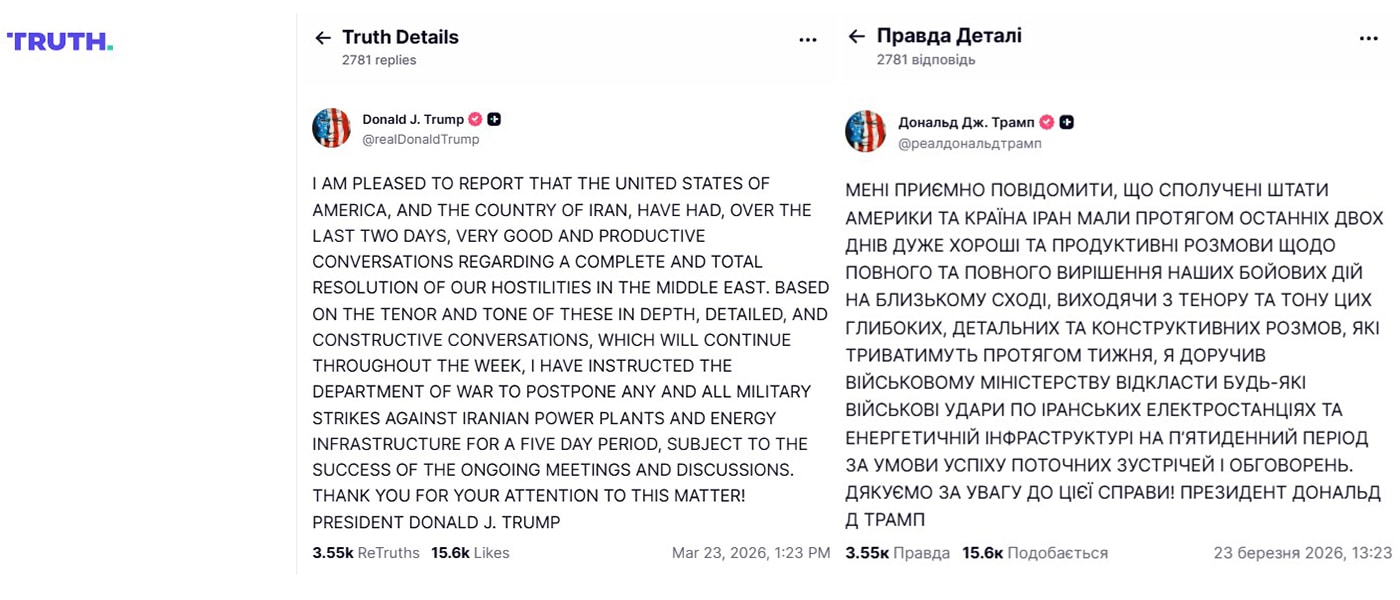Open the Дональд Дж. Трамп profile avatar
1400x600 pixels.
point(865,131)
